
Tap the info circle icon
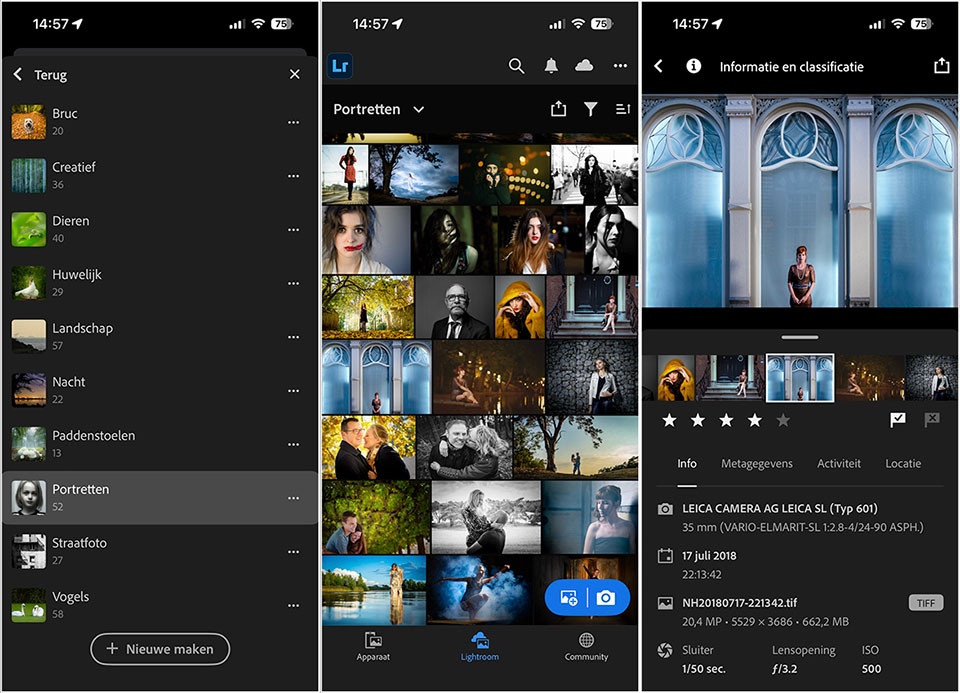[x=693, y=66]
